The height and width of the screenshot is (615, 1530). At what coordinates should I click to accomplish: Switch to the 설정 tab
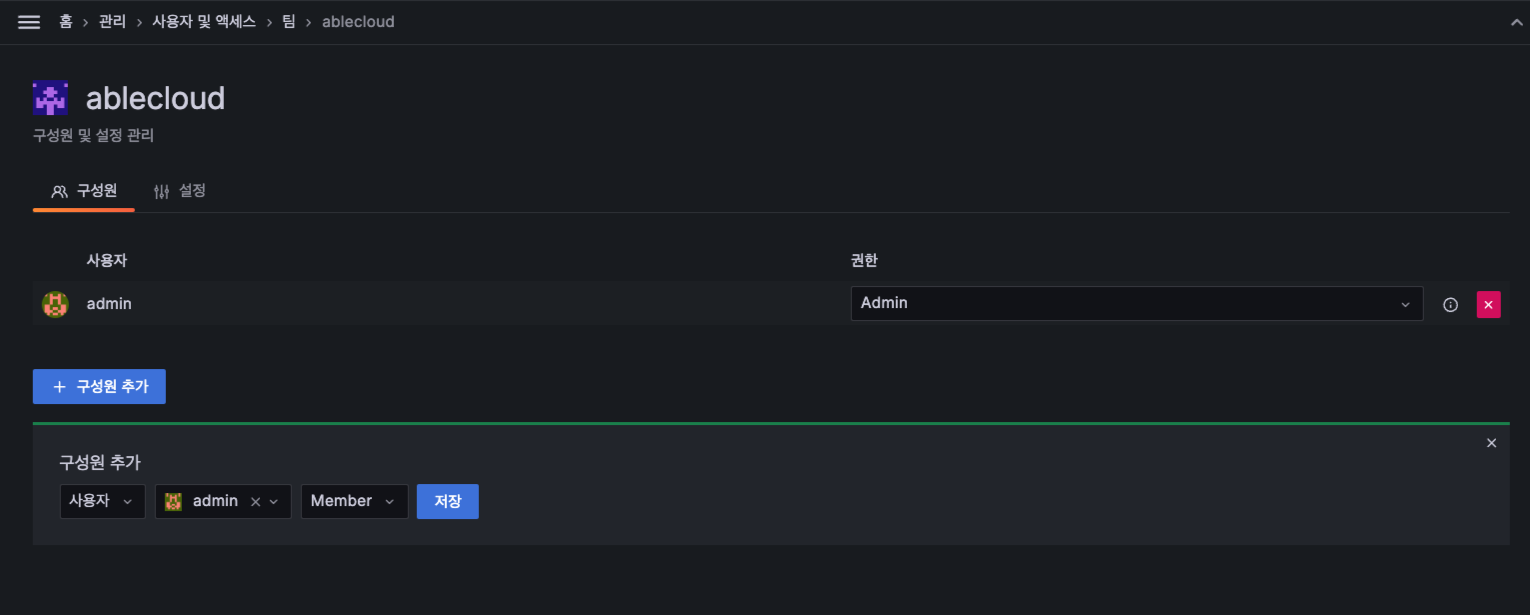click(x=180, y=191)
